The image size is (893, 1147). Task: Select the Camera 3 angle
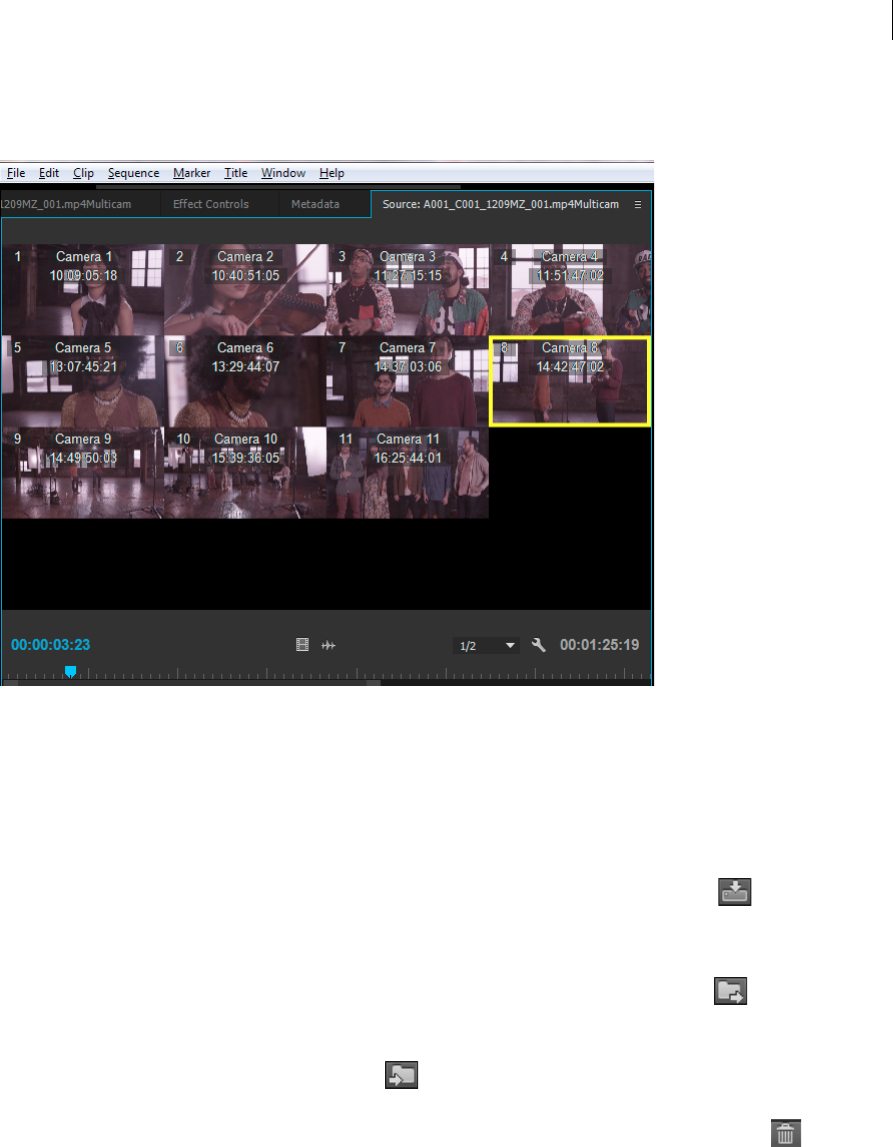(407, 290)
